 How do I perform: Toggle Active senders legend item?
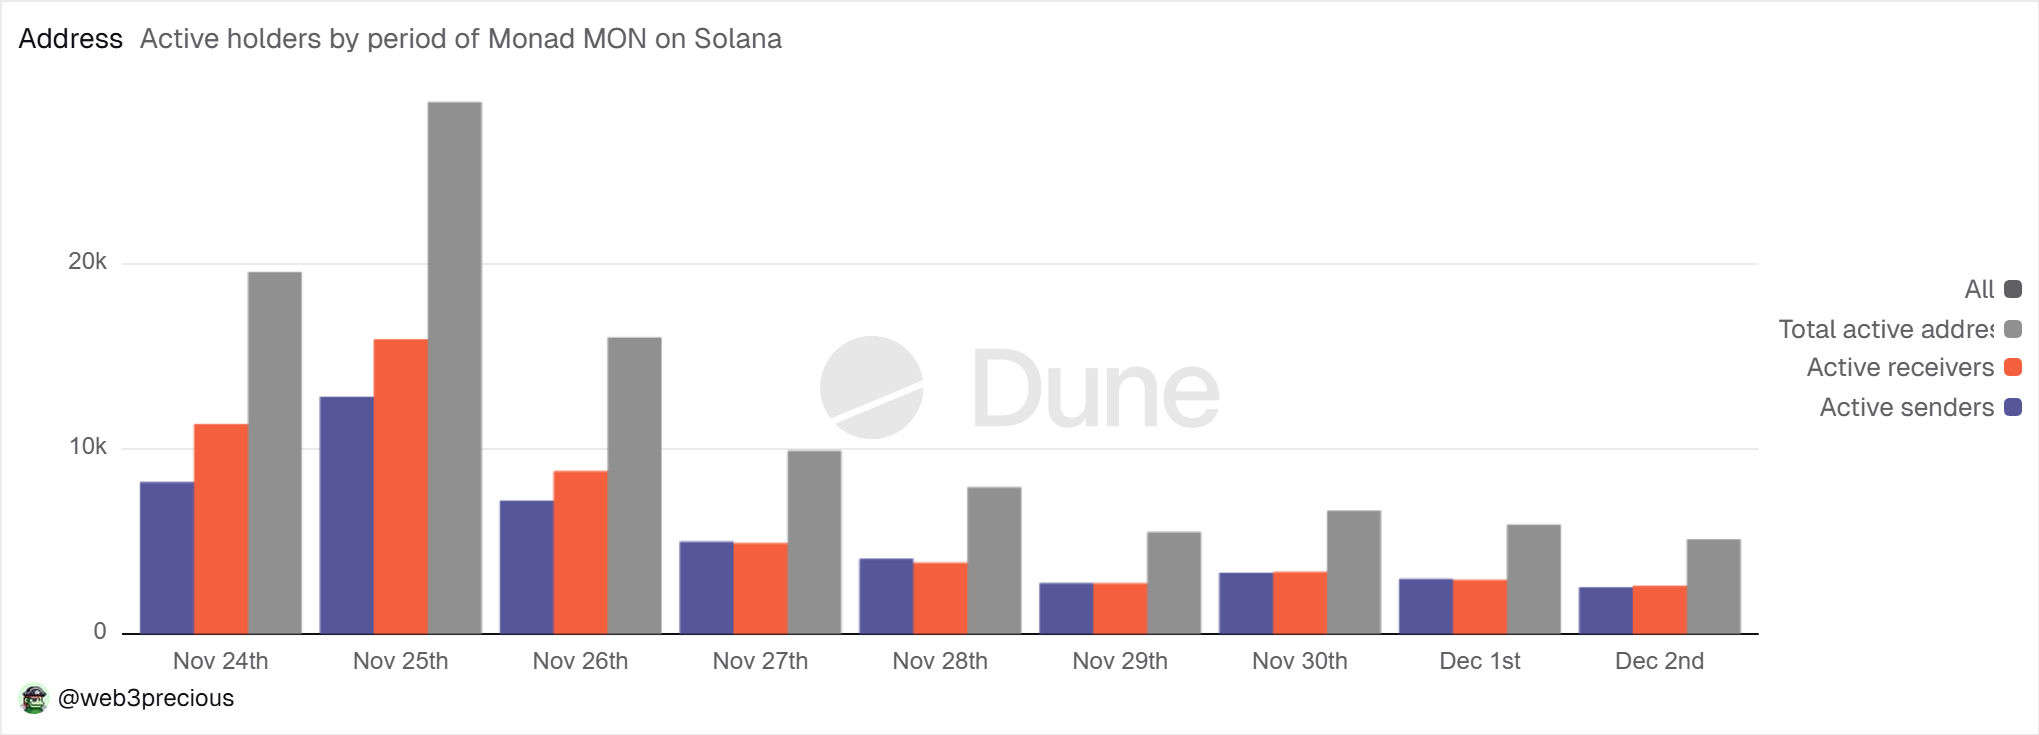tap(1906, 408)
